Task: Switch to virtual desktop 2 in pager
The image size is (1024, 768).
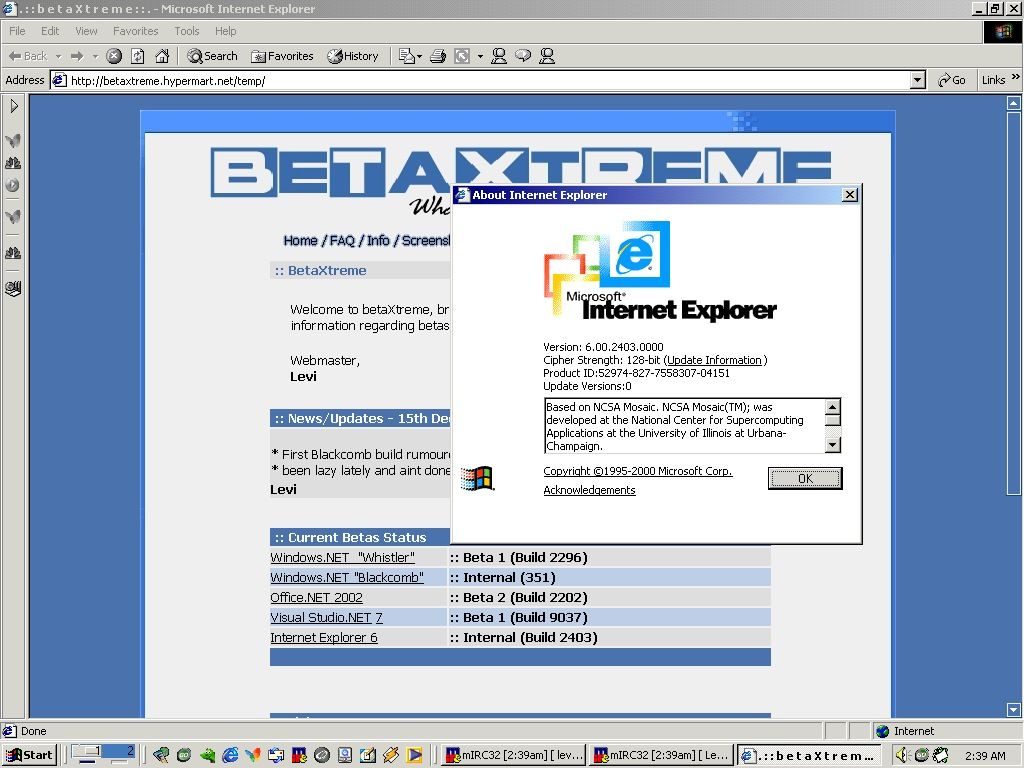Action: pos(118,754)
